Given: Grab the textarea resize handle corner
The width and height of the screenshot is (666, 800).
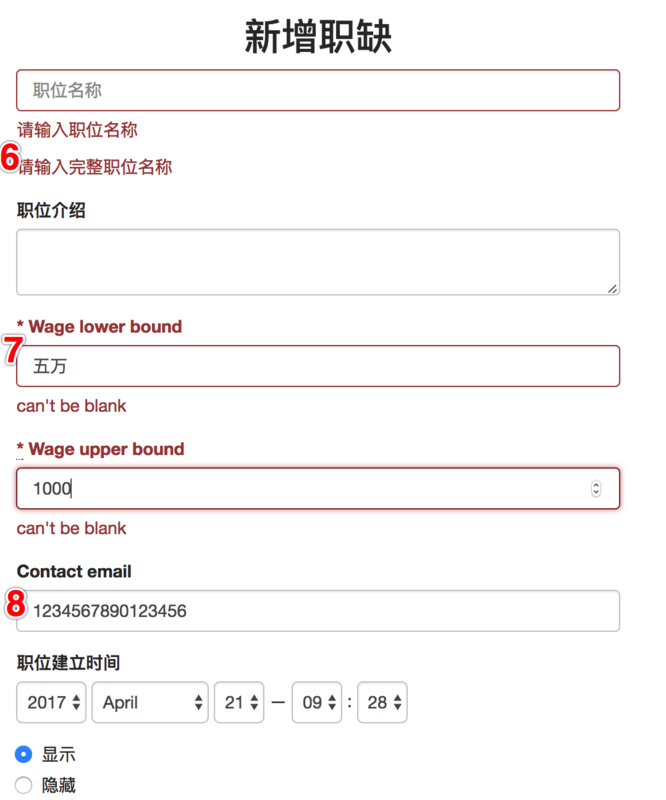Looking at the screenshot, I should [x=612, y=288].
